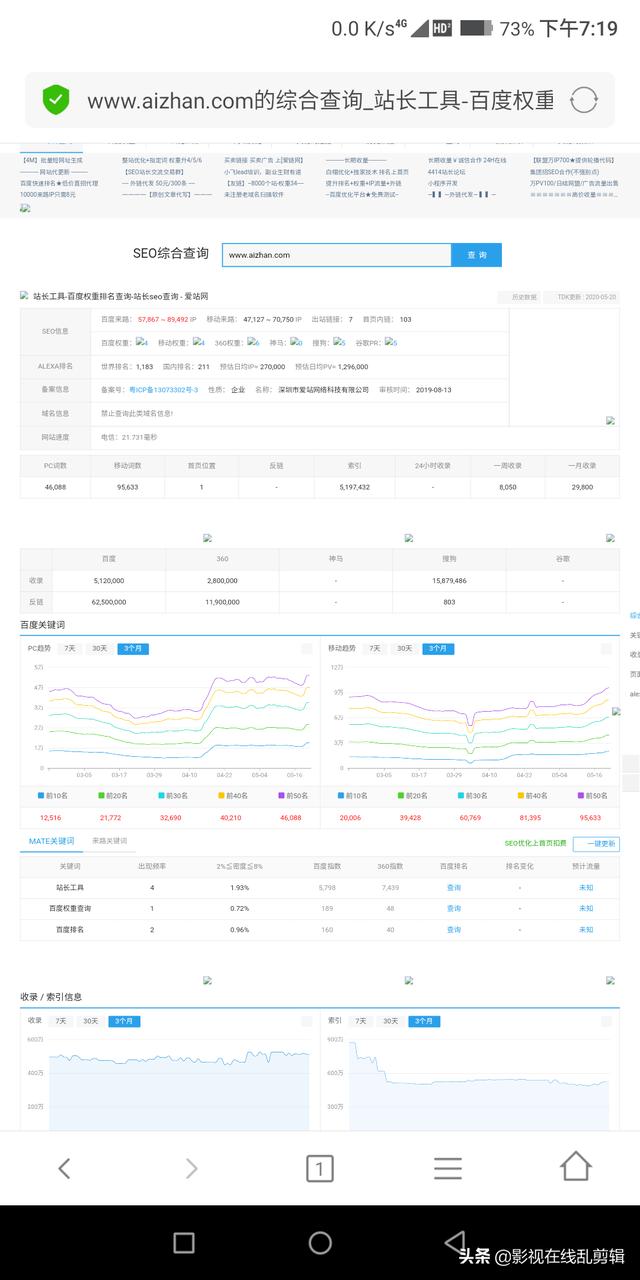Click the 360权重 rank badge icon
Screen dimensions: 640x1280
[x=253, y=342]
